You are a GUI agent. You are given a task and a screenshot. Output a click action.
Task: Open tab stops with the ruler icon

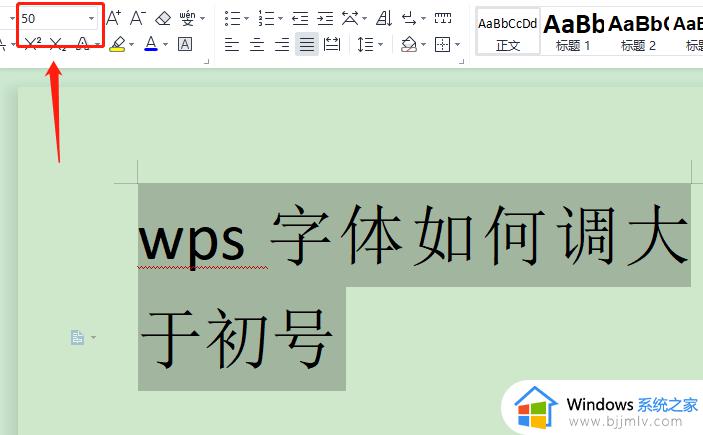[x=443, y=18]
